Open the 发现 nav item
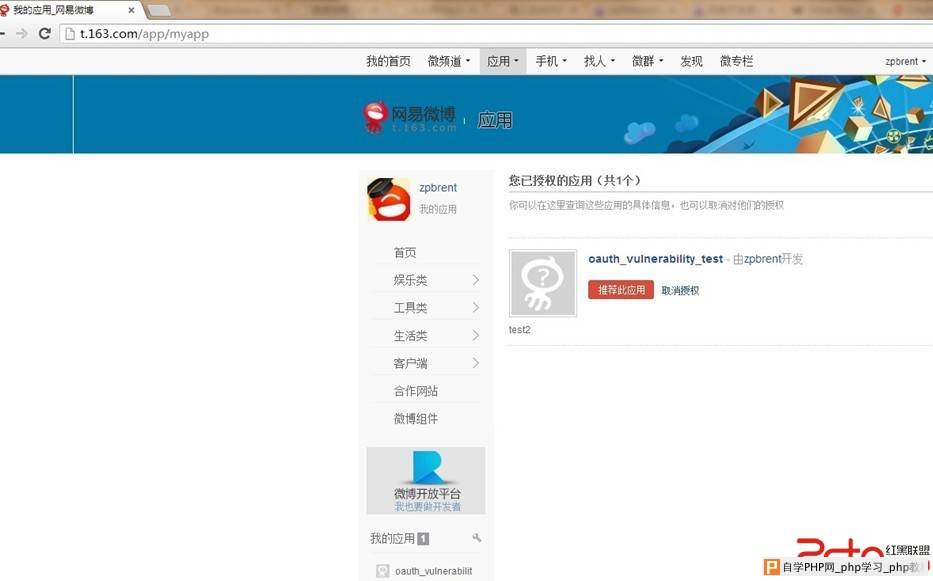 [x=691, y=61]
